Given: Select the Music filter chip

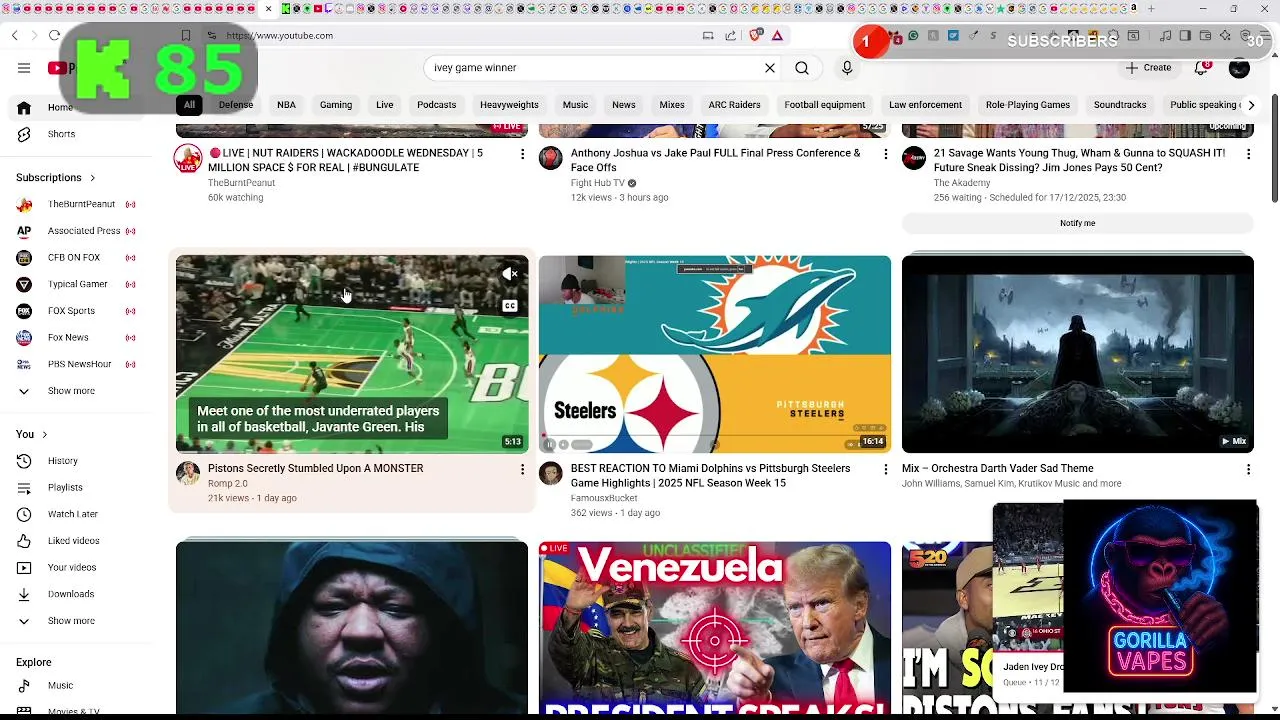Looking at the screenshot, I should point(575,105).
